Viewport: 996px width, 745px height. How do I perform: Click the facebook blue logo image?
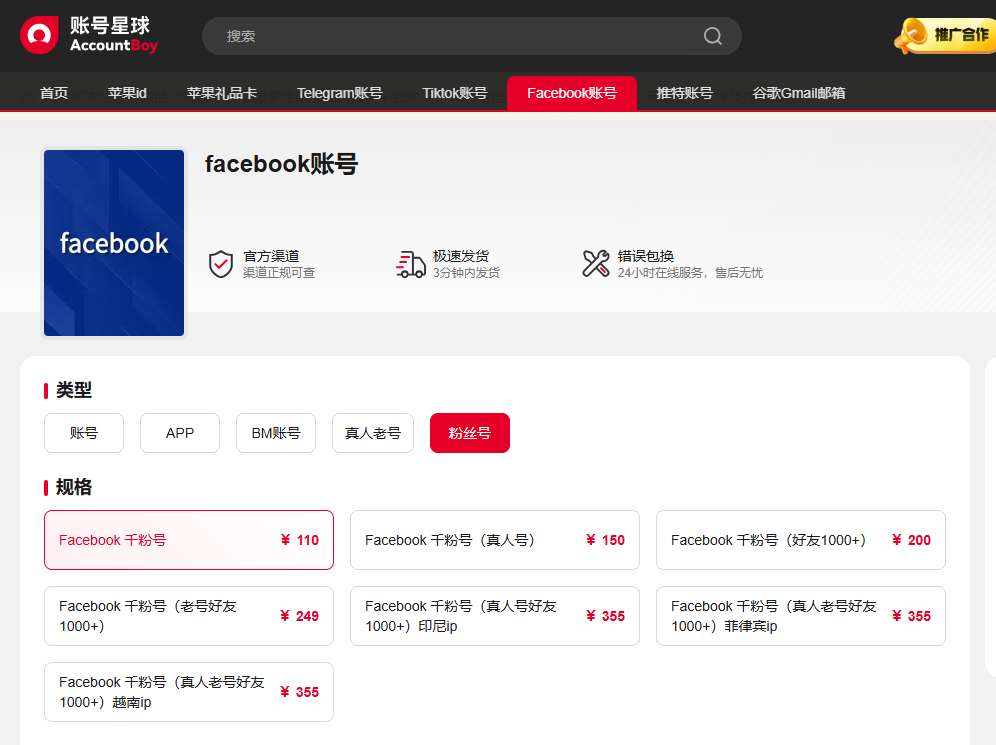pyautogui.click(x=113, y=243)
